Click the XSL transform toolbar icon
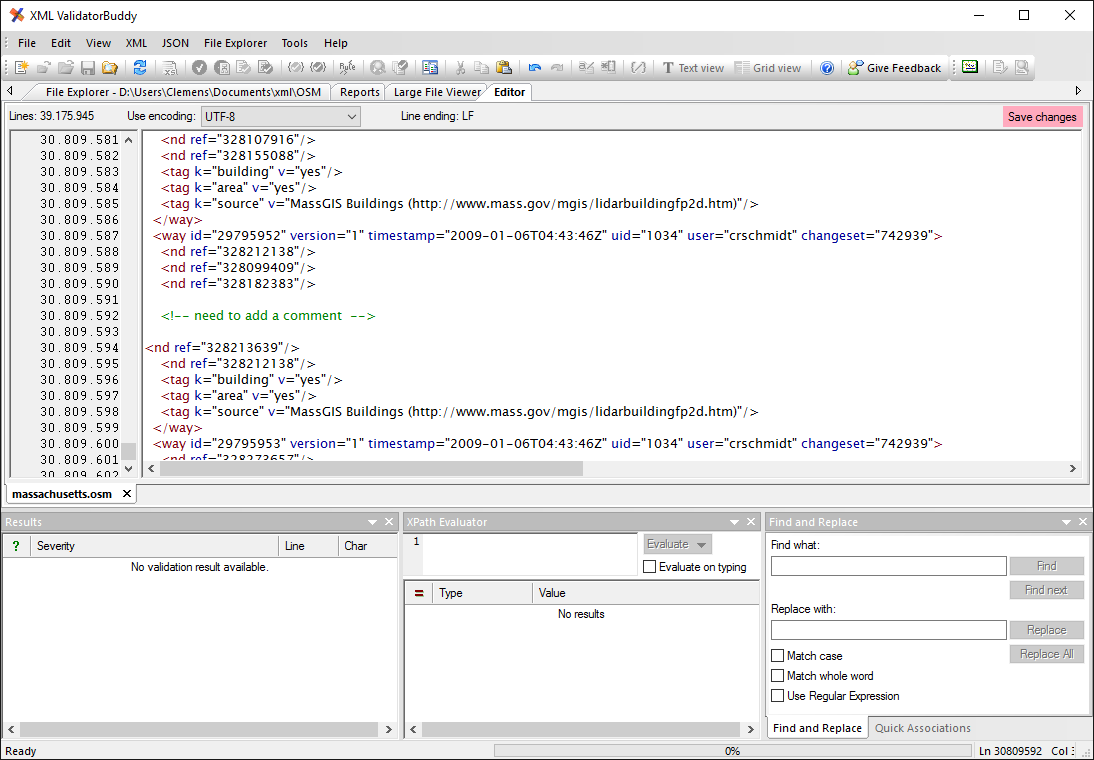 pyautogui.click(x=170, y=68)
